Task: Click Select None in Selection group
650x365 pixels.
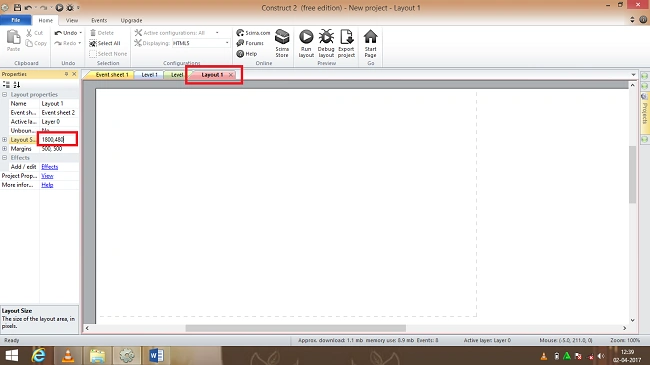Action: [108, 54]
